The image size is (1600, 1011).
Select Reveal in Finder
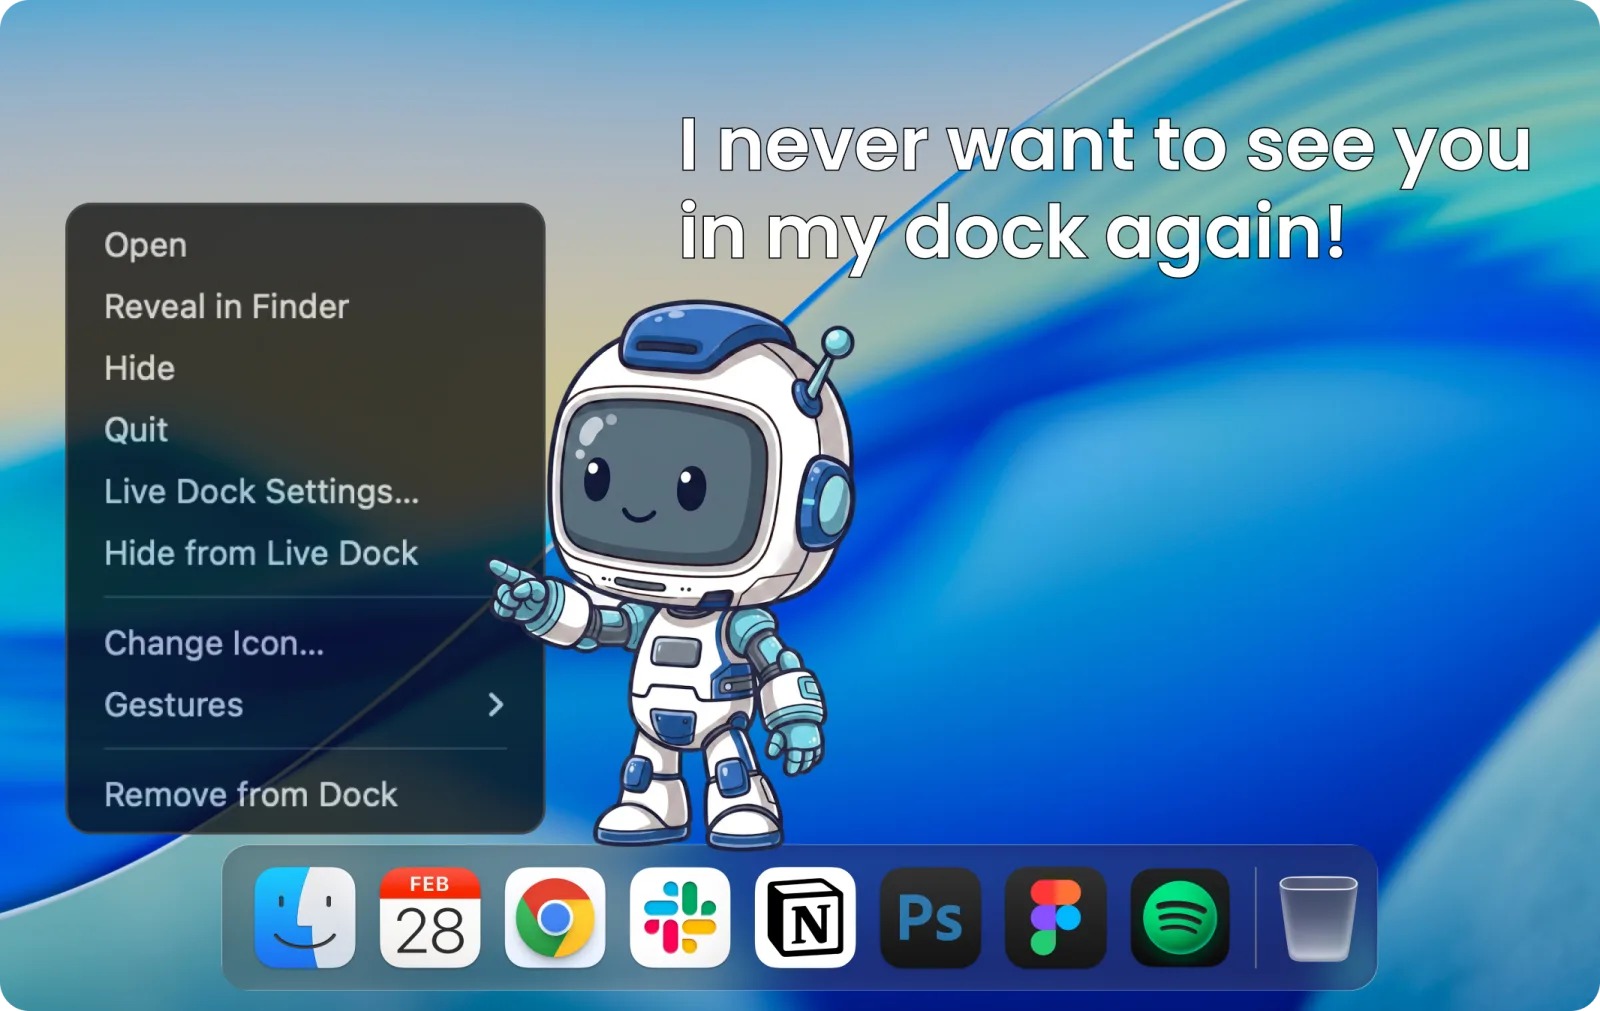tap(305, 307)
